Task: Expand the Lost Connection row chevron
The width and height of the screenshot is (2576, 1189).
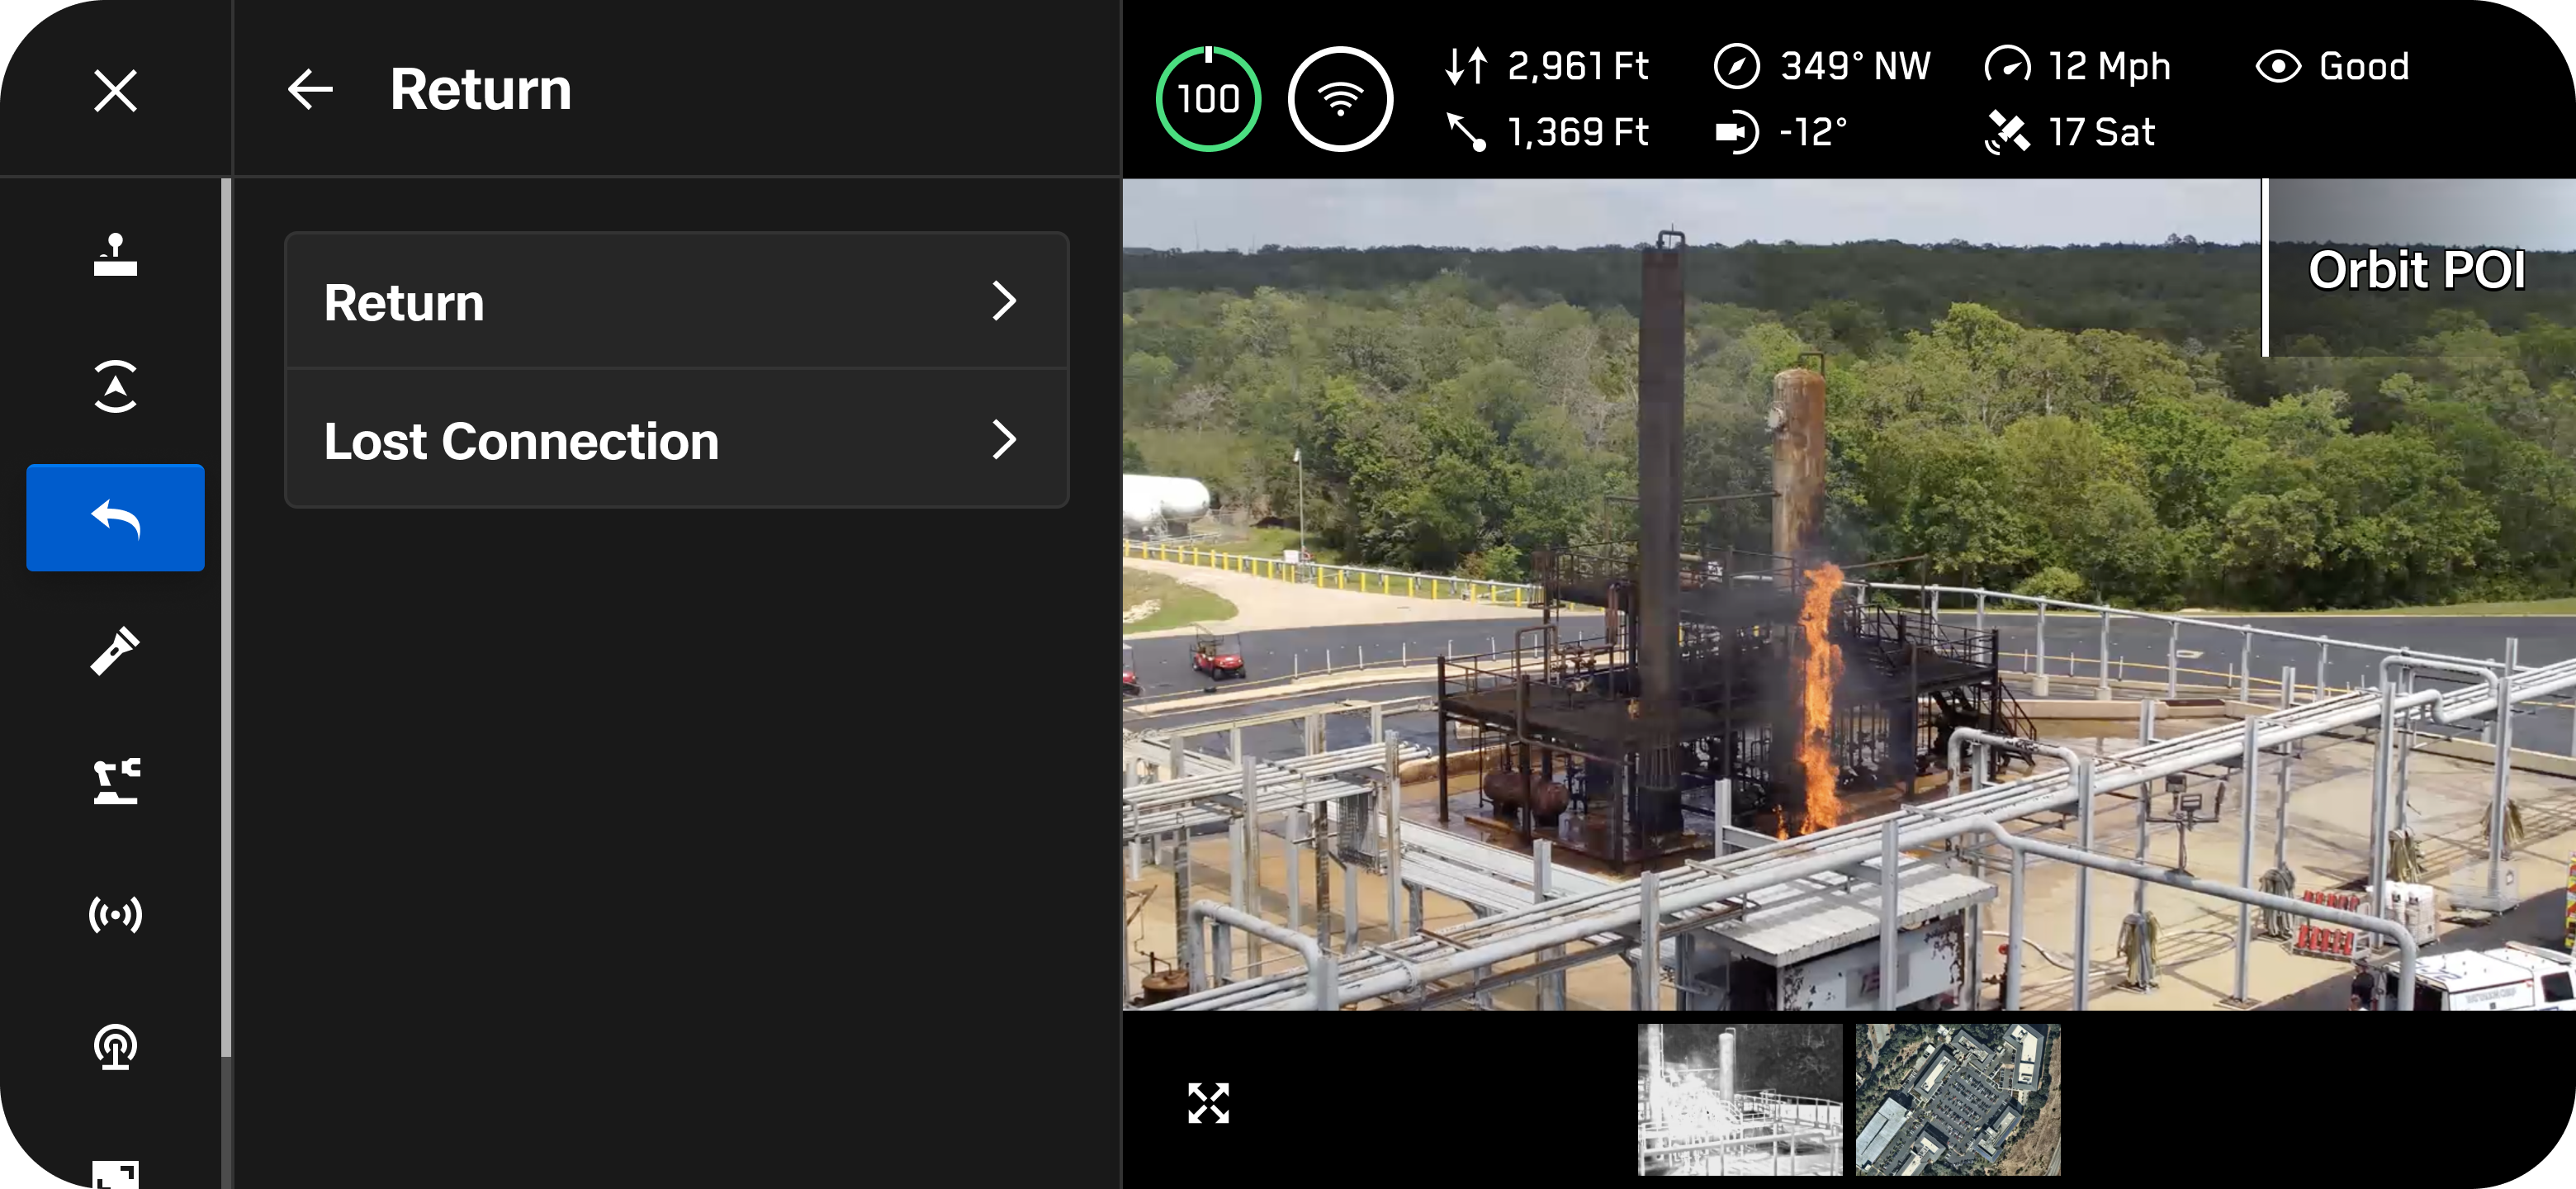Action: coord(1004,439)
